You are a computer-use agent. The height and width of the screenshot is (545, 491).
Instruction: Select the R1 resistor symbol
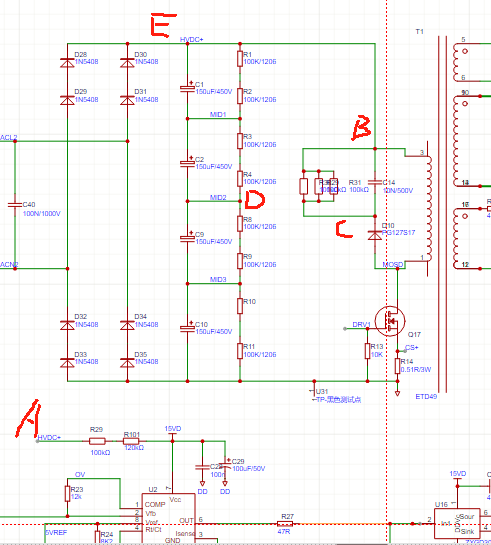click(240, 59)
